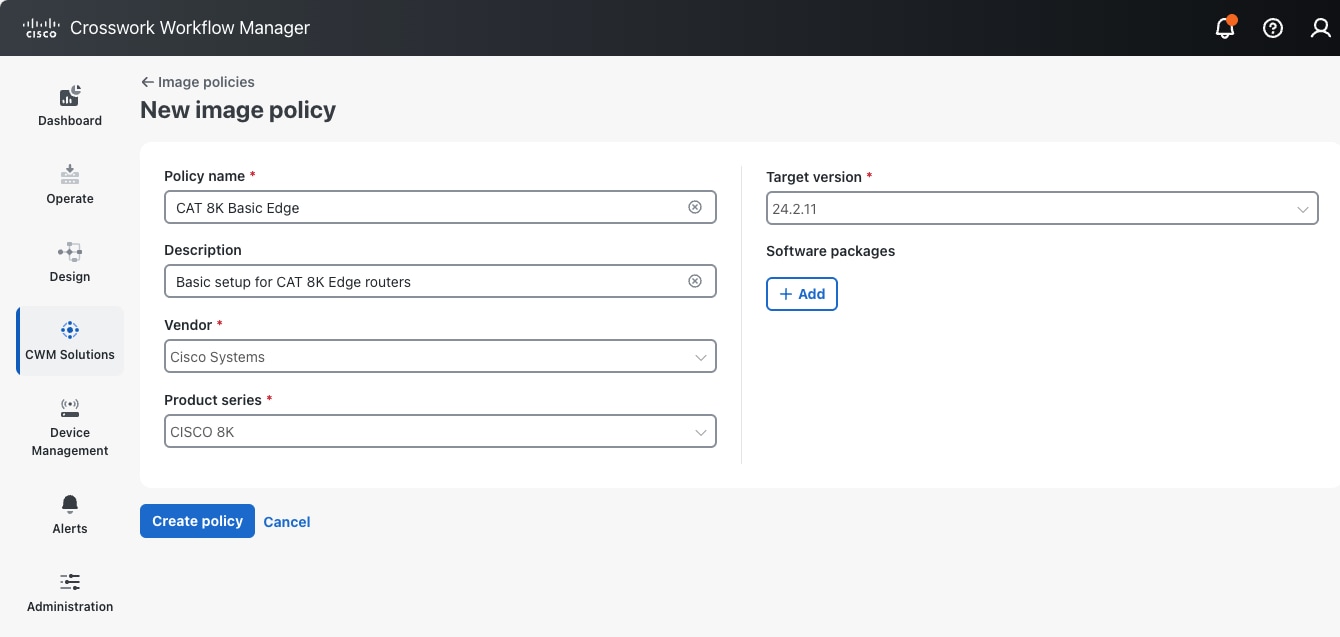Add a software package
Image resolution: width=1340 pixels, height=637 pixels.
[802, 294]
